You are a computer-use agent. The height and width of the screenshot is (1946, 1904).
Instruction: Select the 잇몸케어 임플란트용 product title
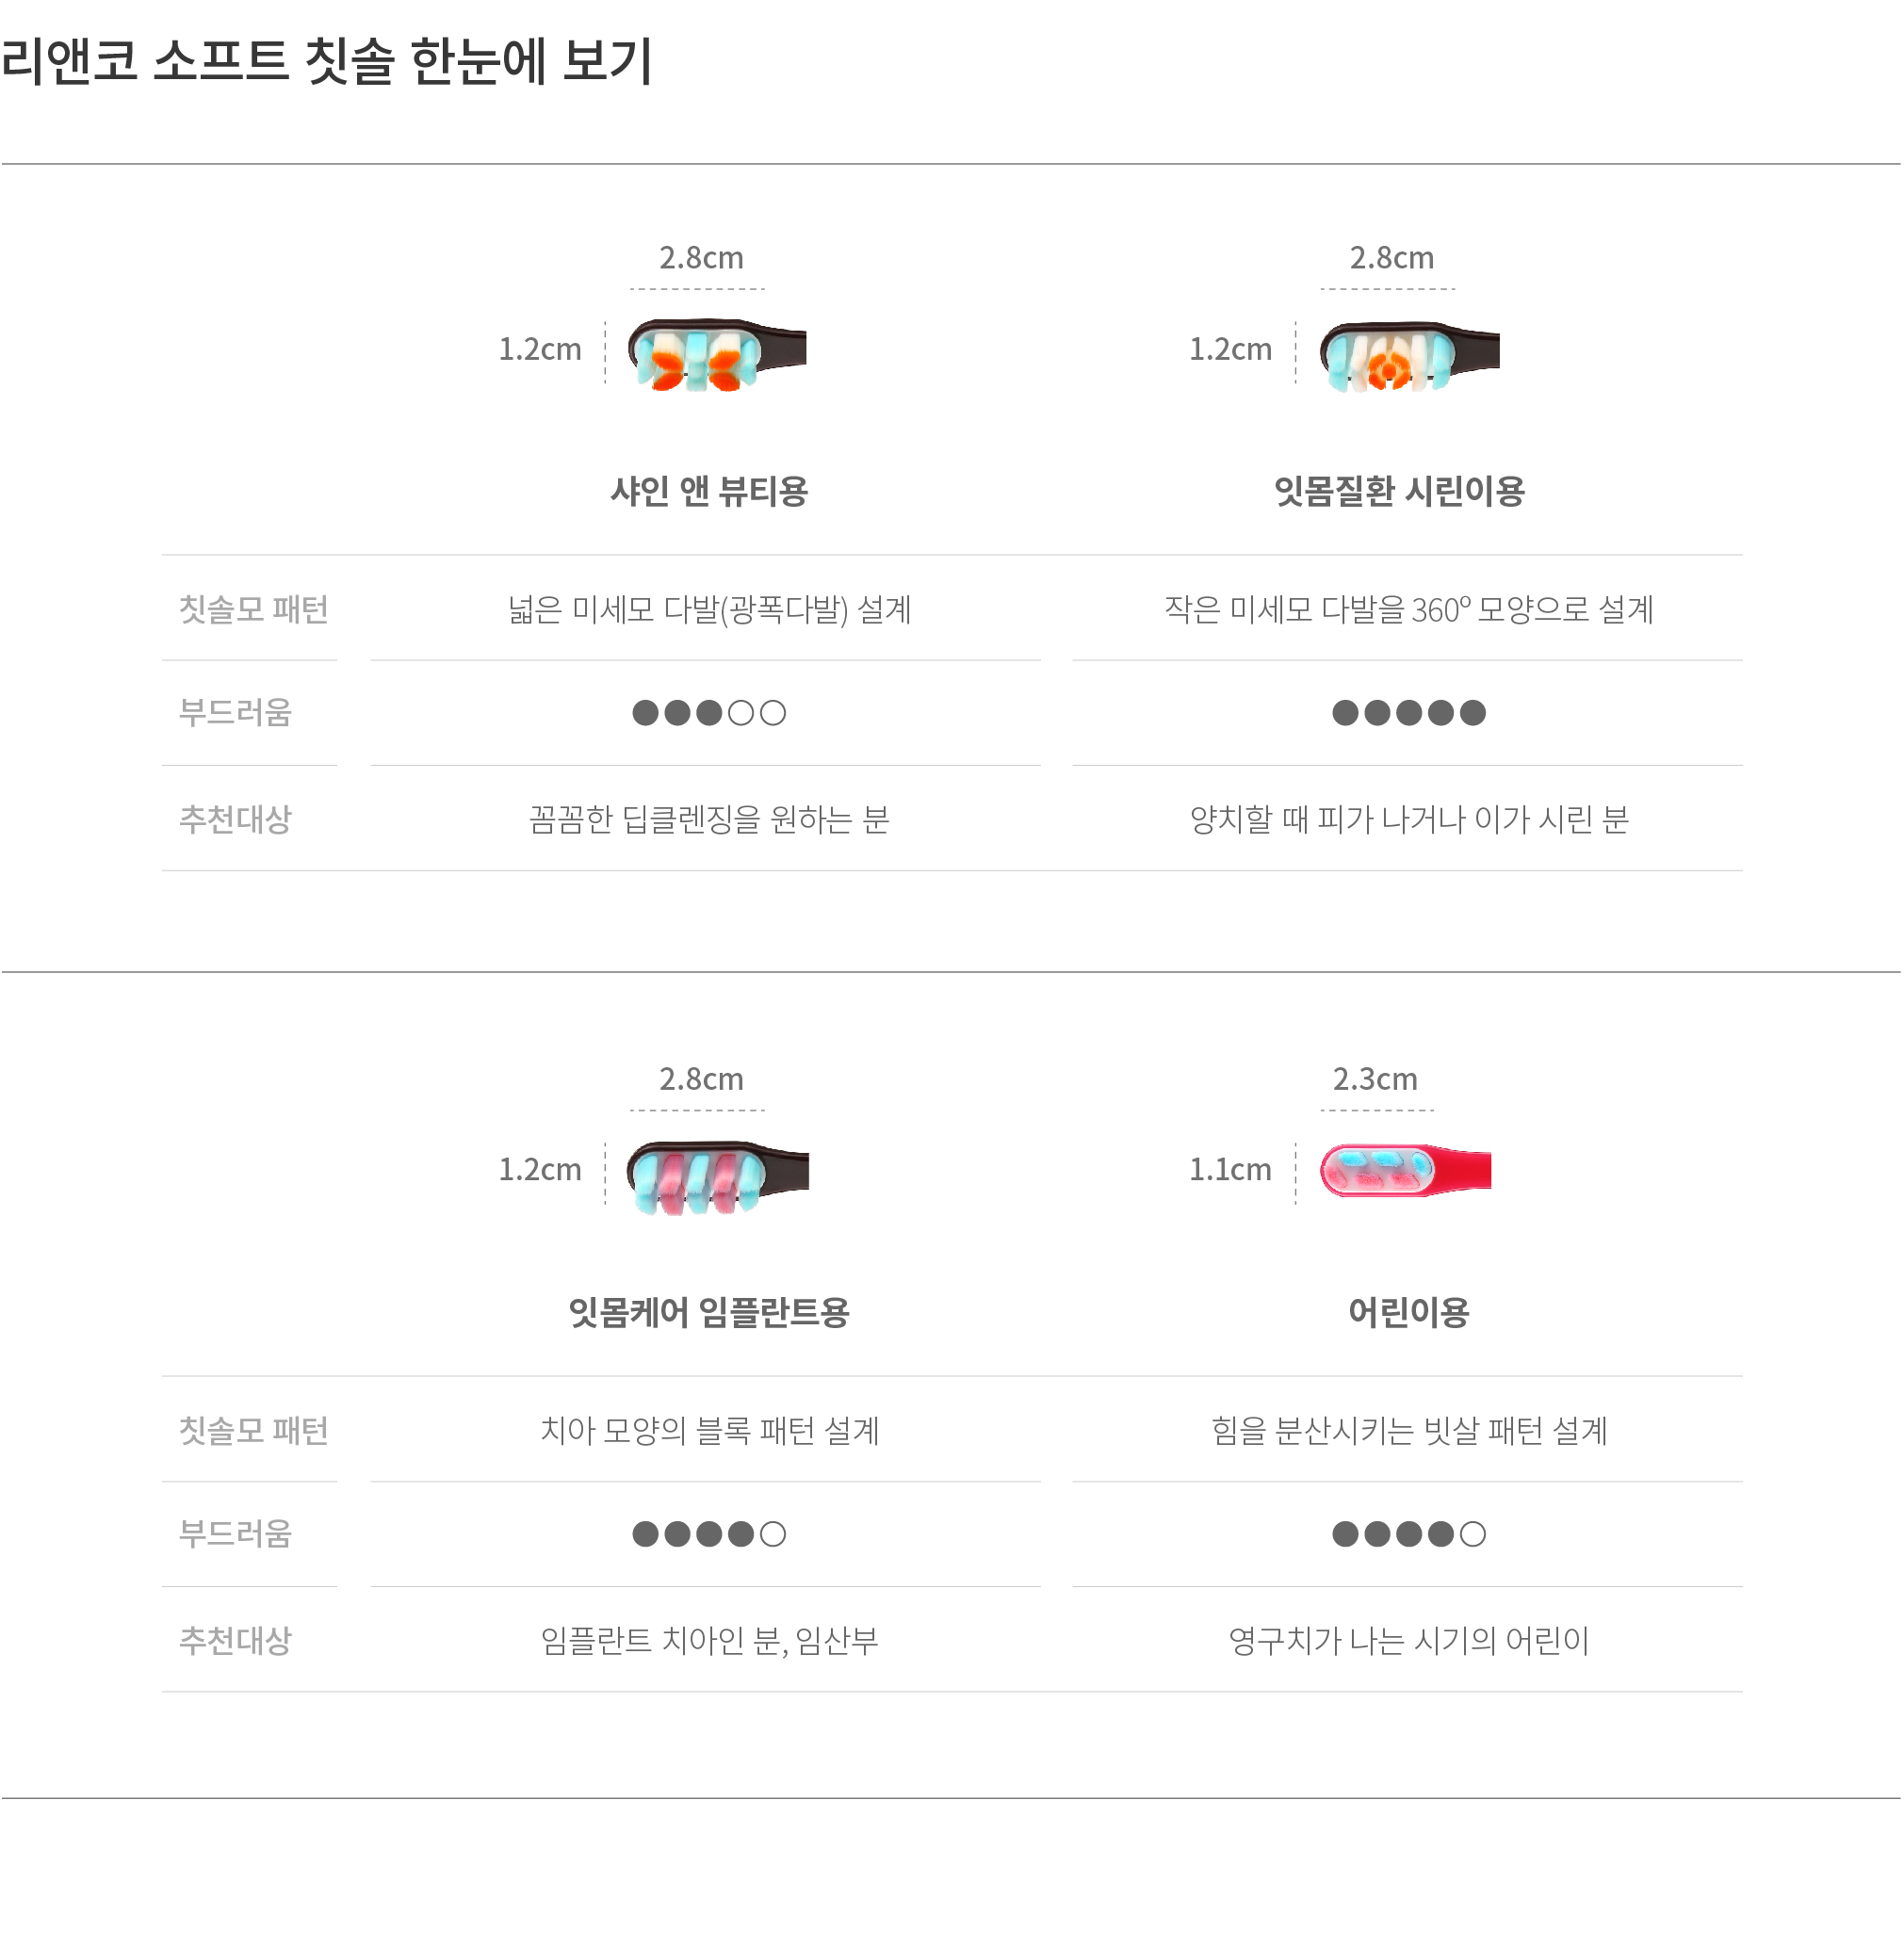click(709, 1312)
